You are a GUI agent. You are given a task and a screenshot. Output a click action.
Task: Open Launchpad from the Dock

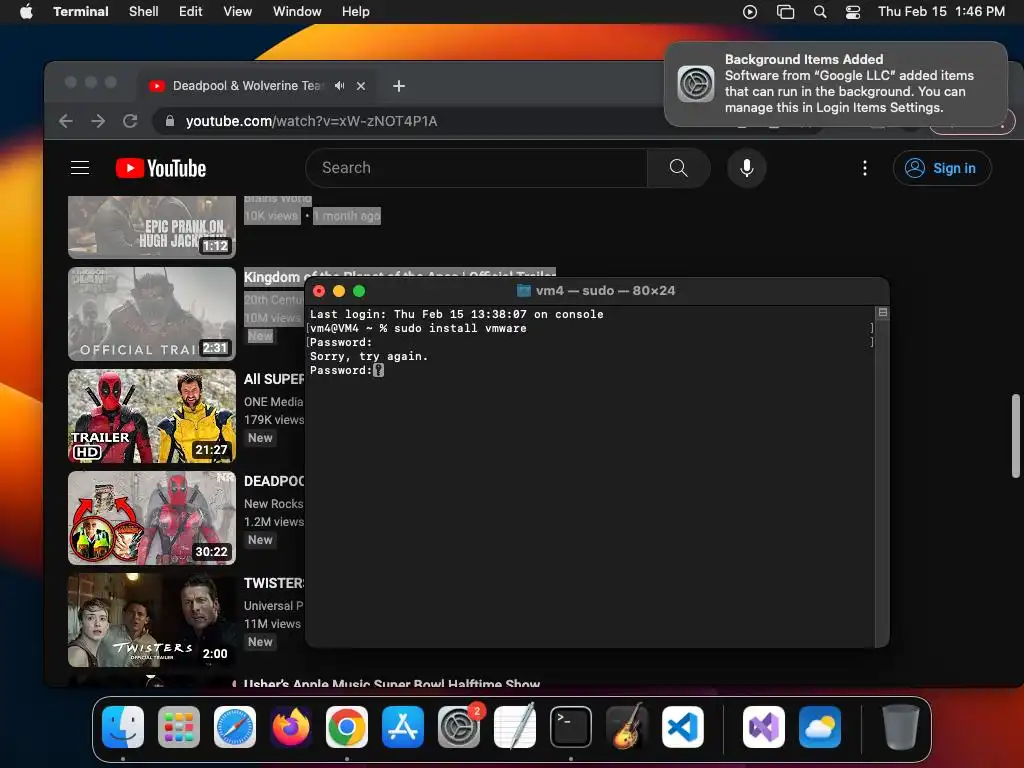(179, 727)
